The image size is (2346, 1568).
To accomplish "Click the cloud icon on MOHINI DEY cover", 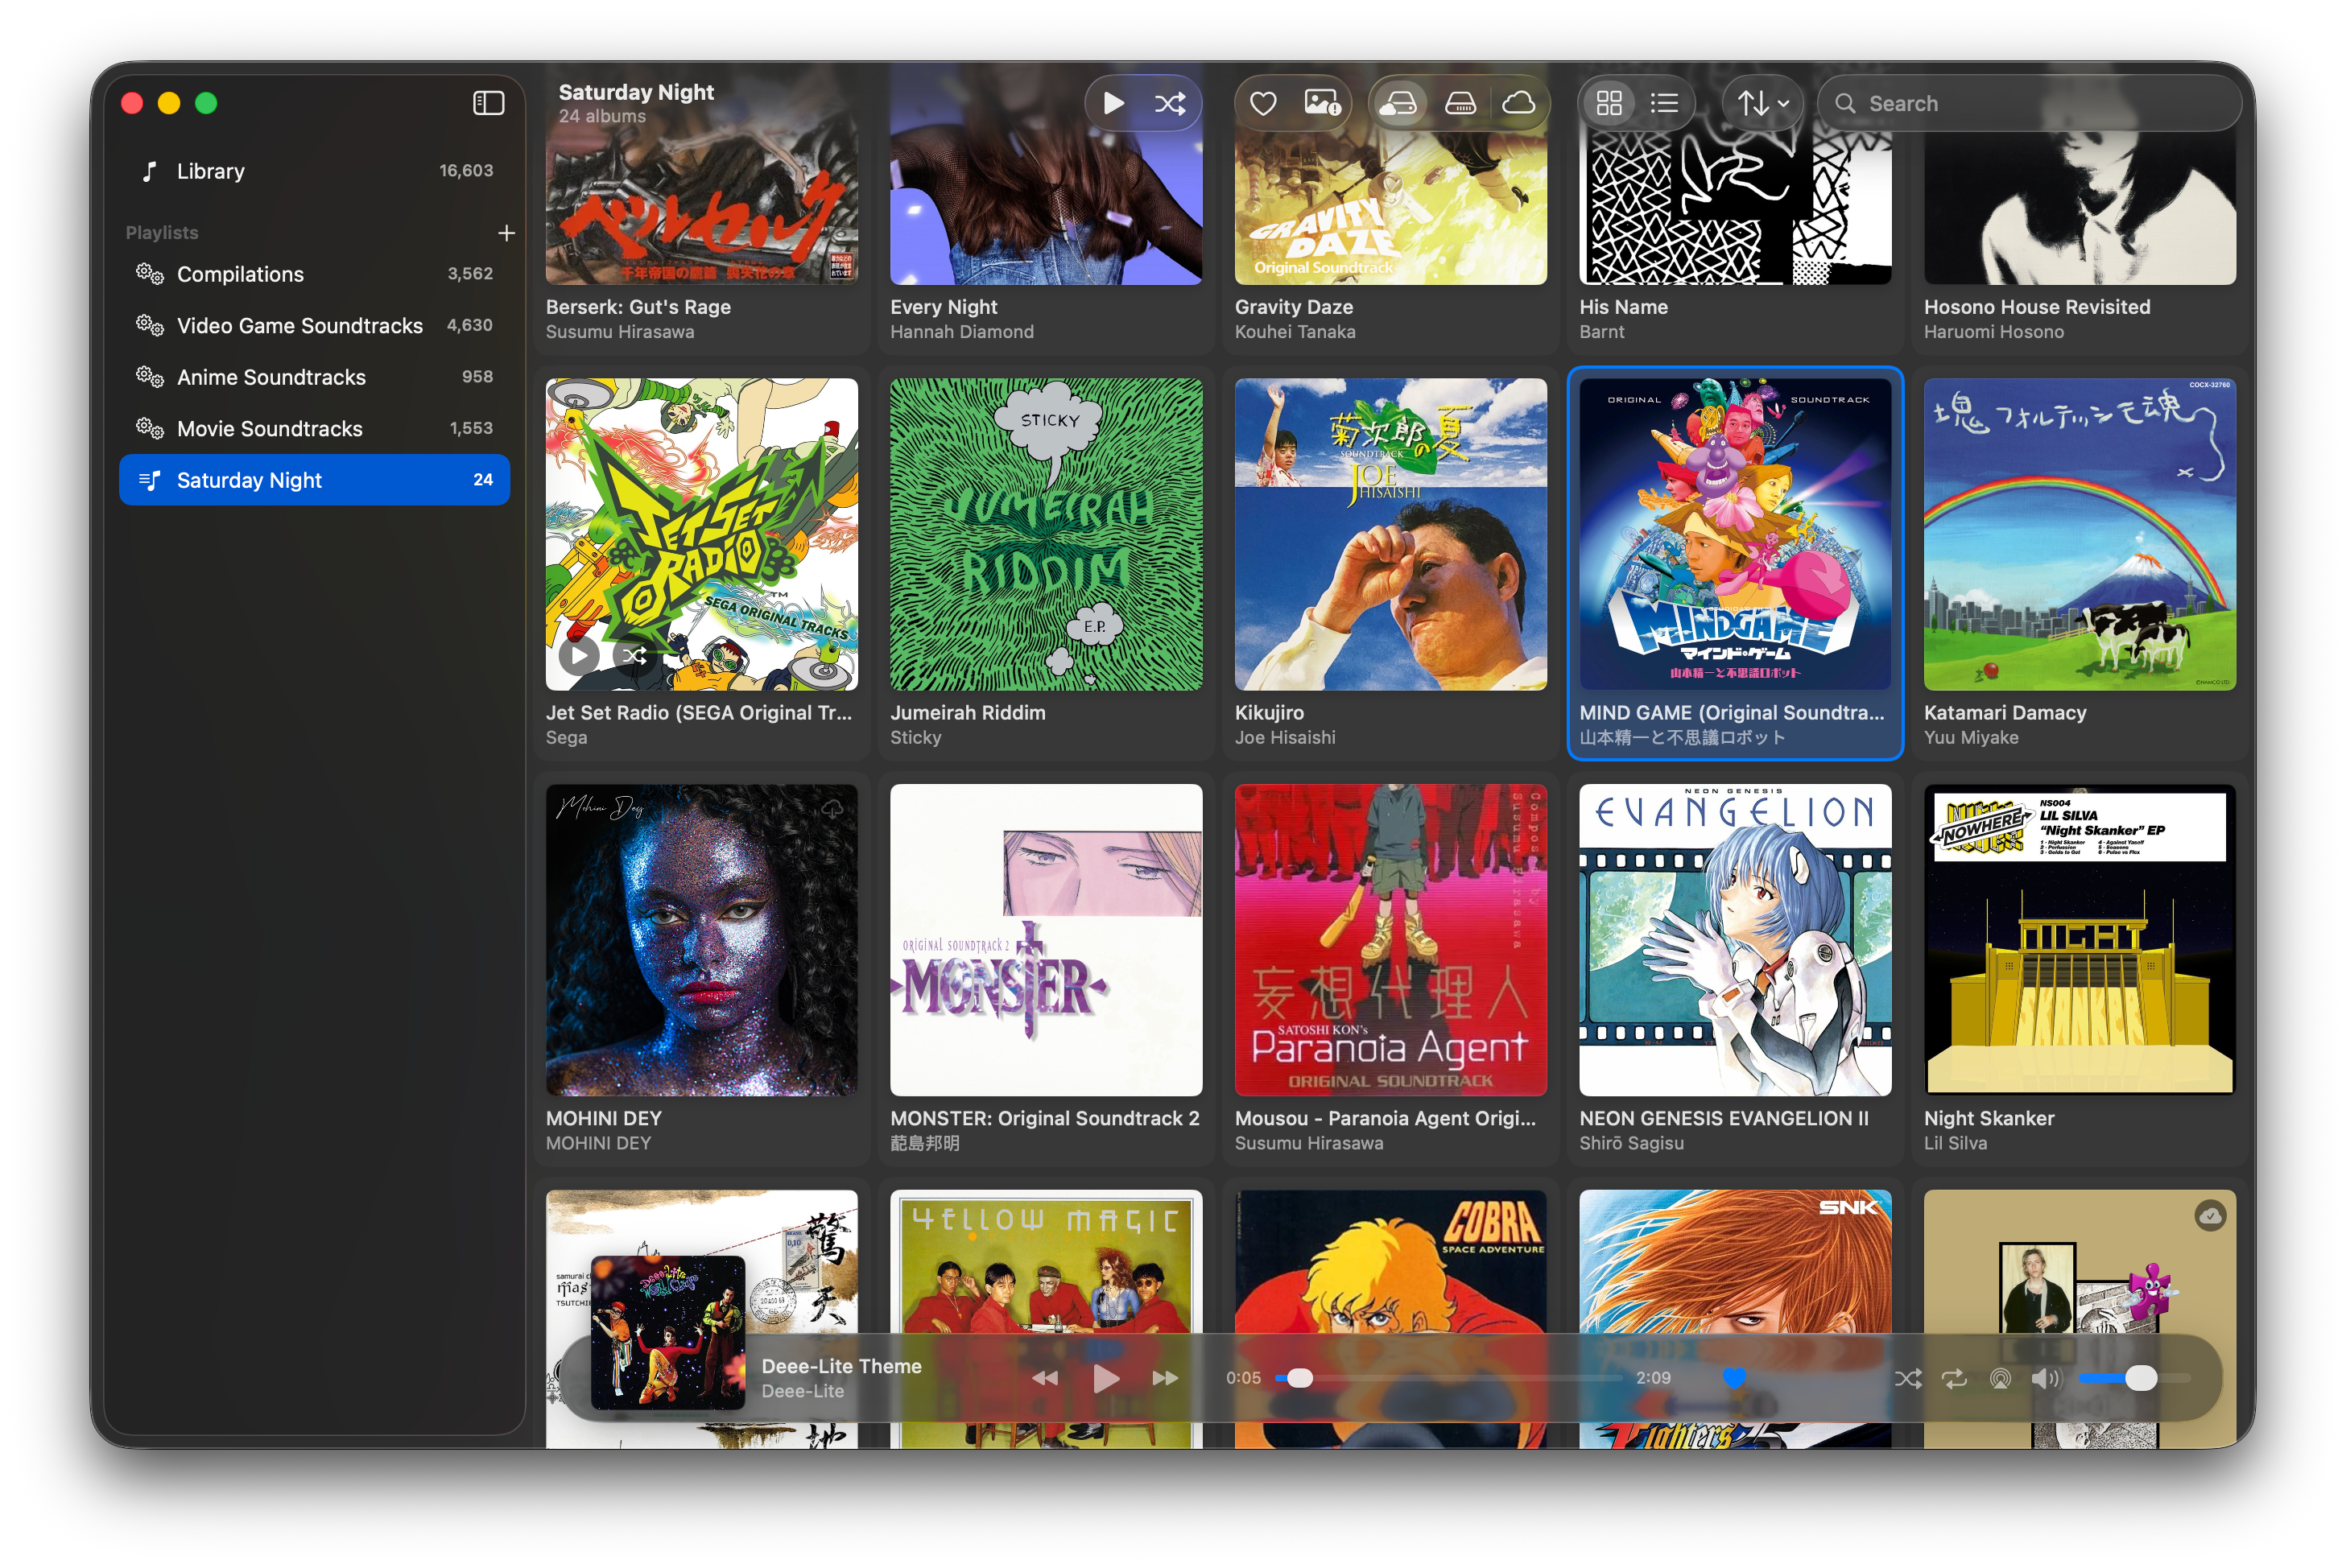I will tap(832, 808).
